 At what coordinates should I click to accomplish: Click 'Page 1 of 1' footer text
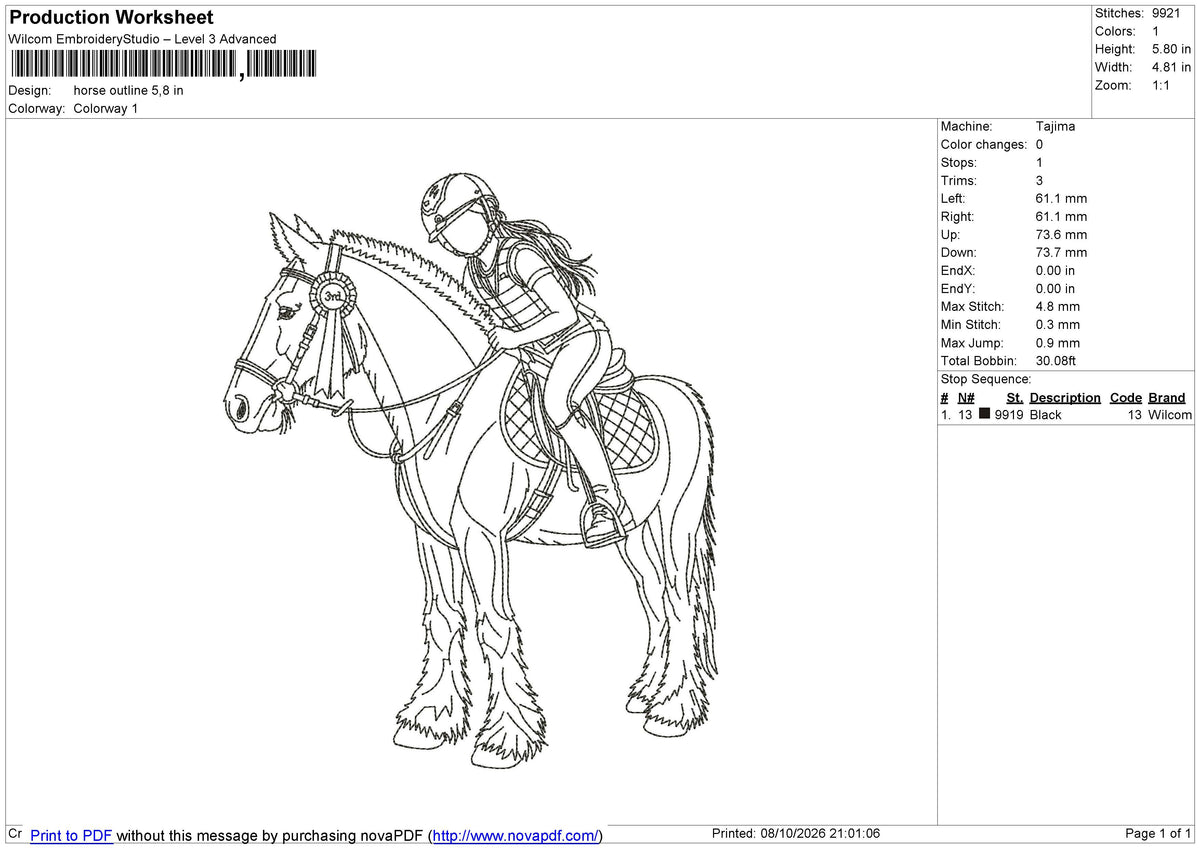1158,834
